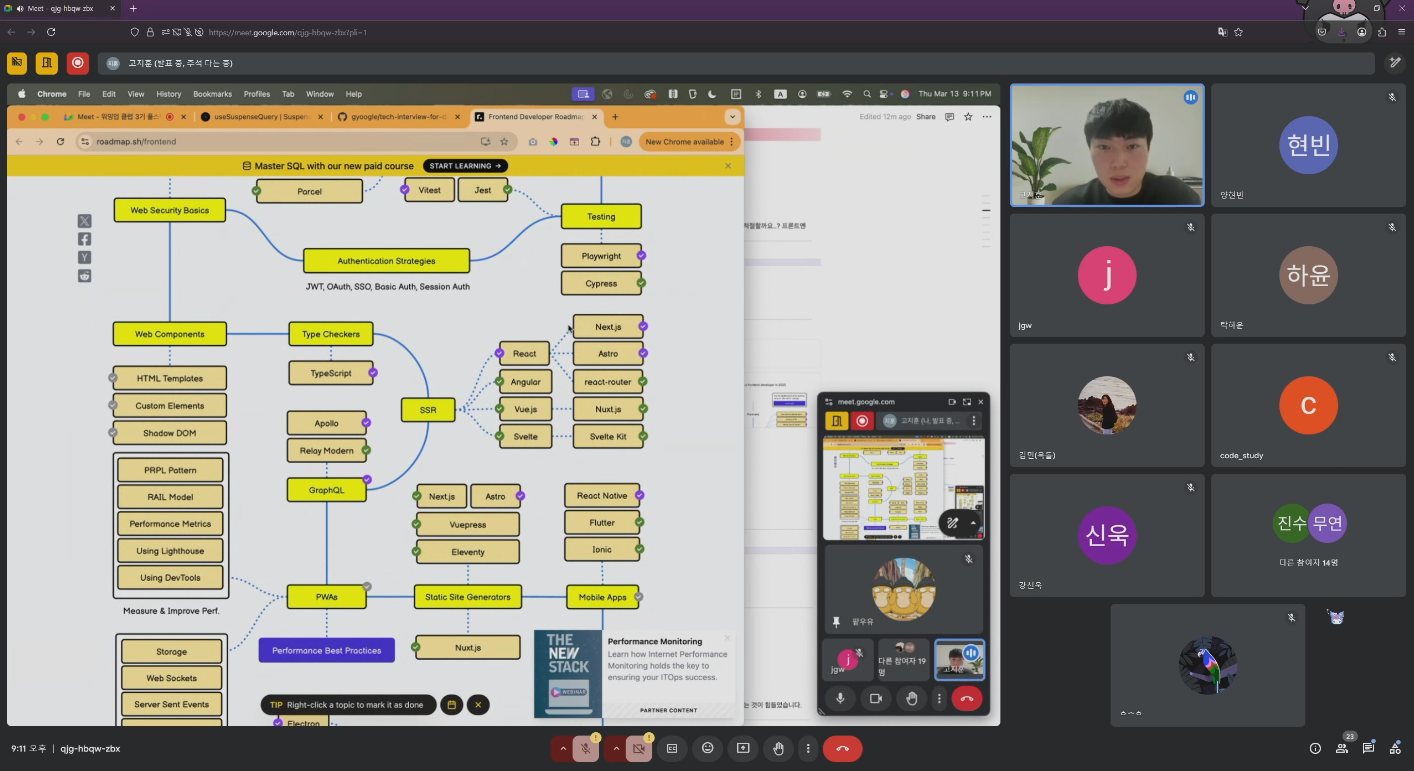Open the Meet activities icon
Viewport: 1414px width, 771px height.
pyautogui.click(x=1395, y=748)
